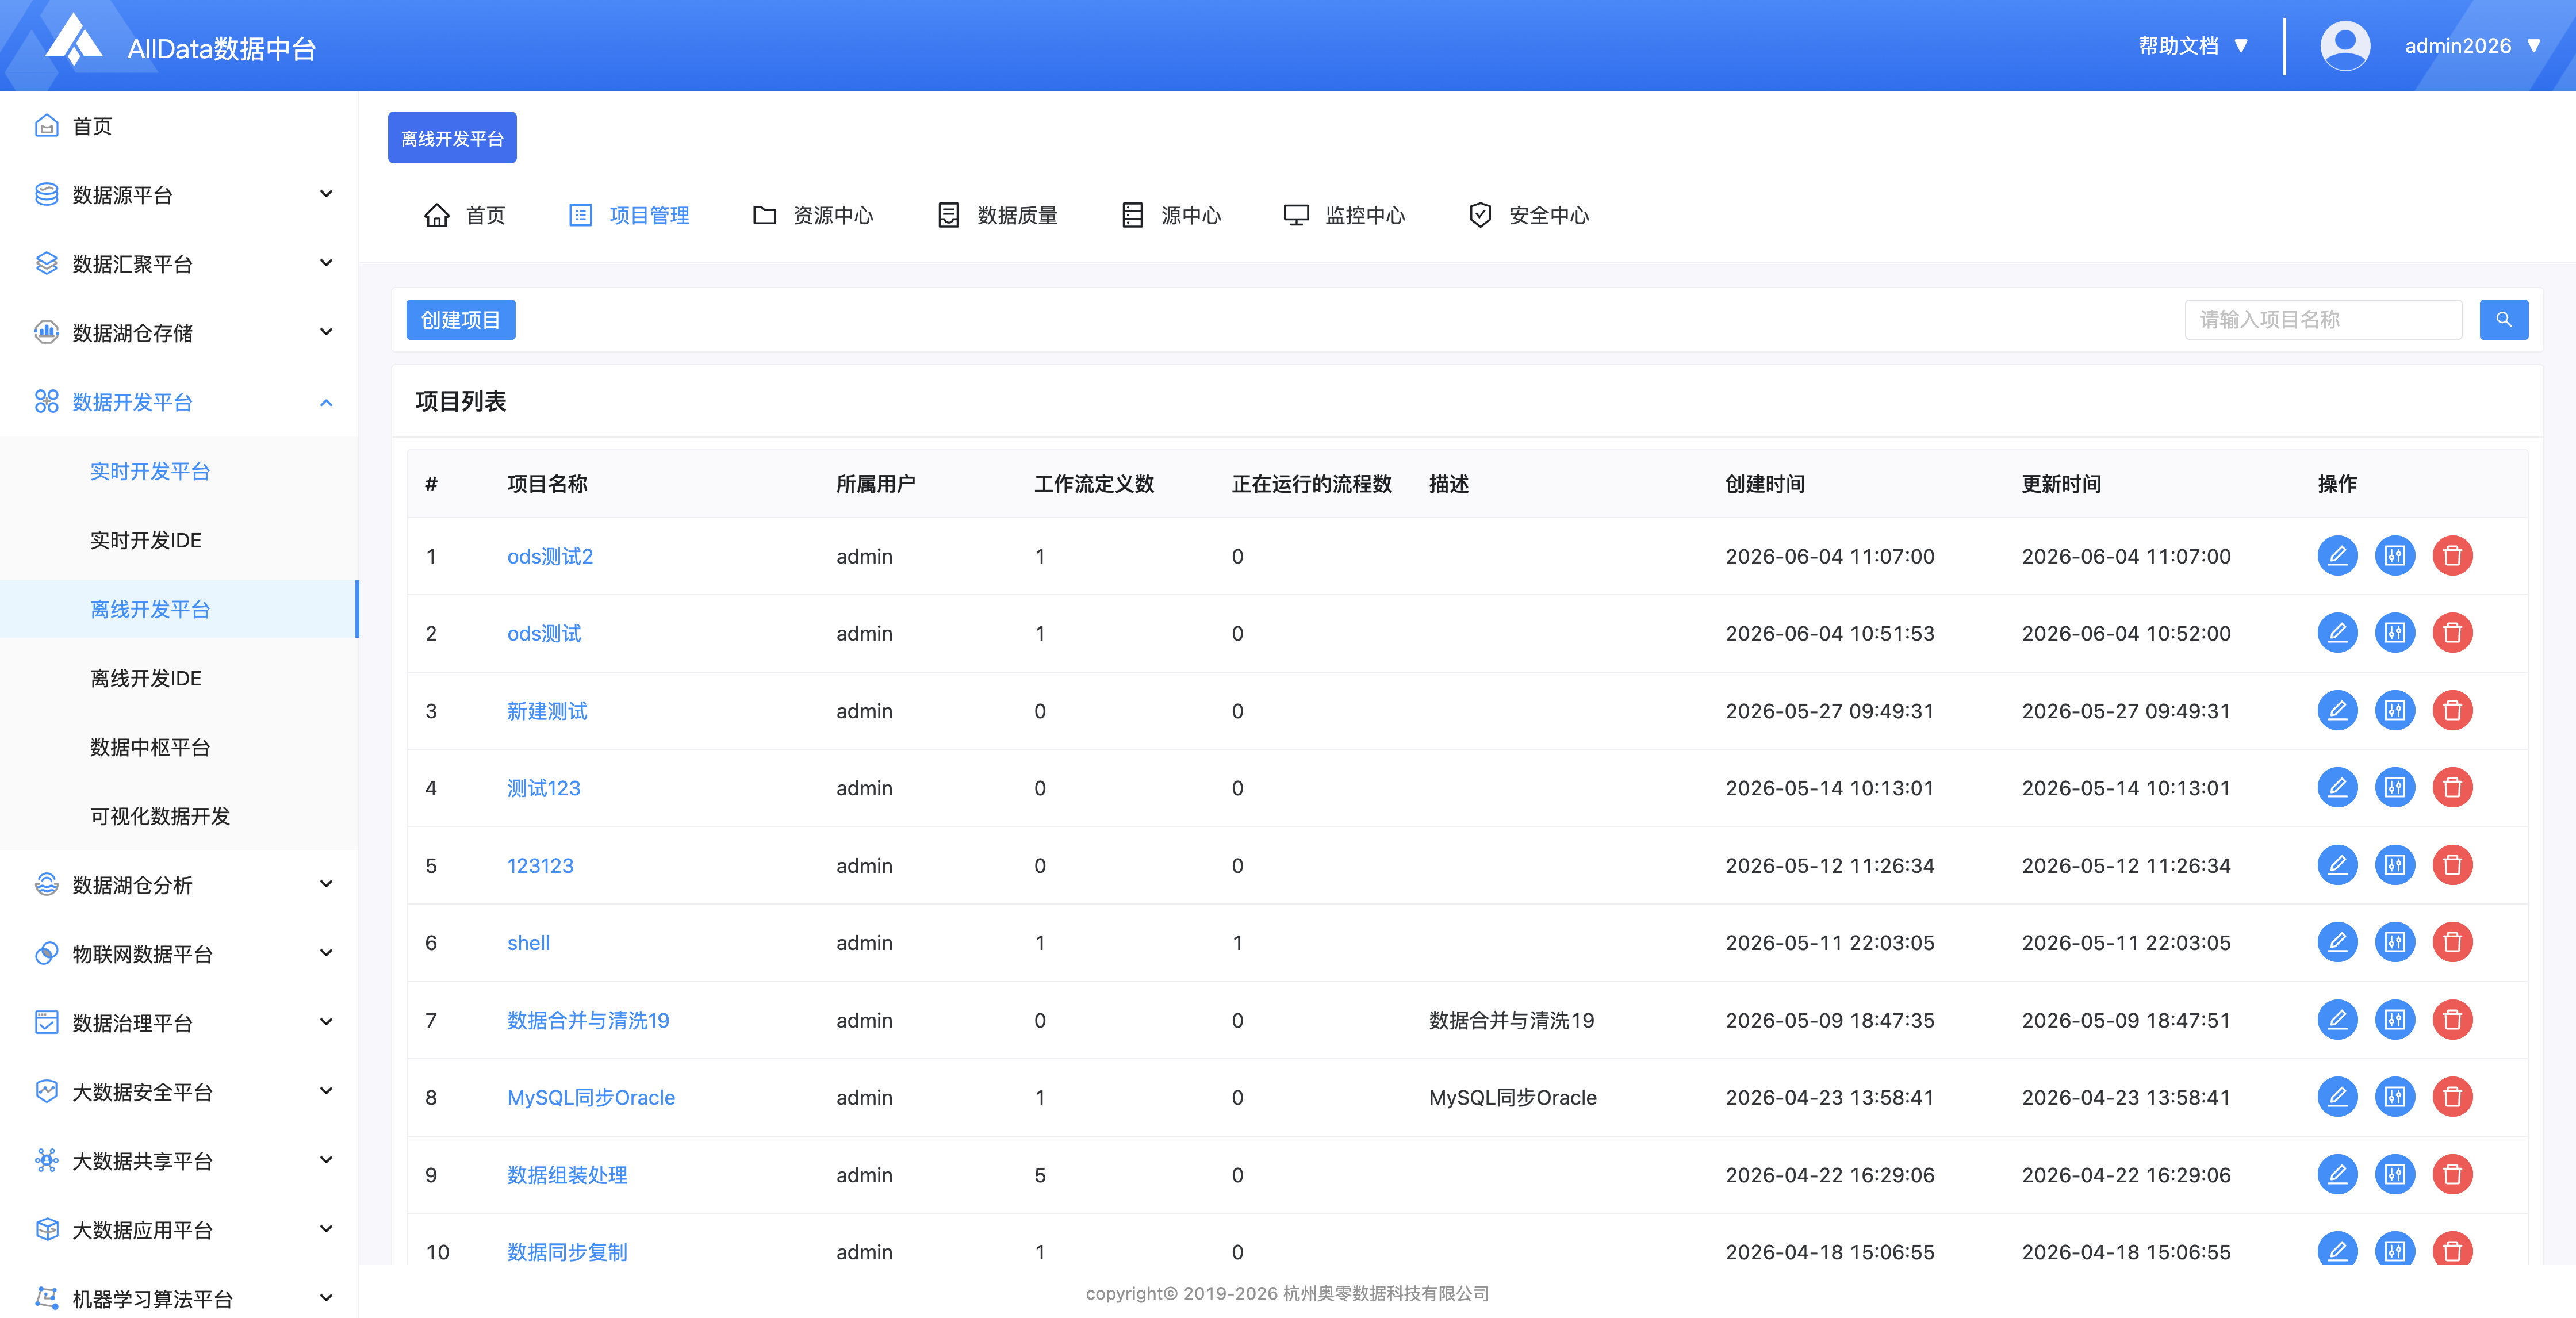
Task: Delete the shell project
Action: [x=2452, y=942]
